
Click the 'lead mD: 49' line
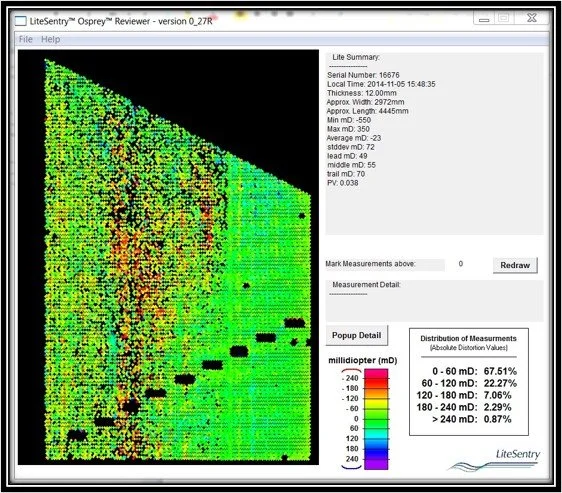[347, 156]
